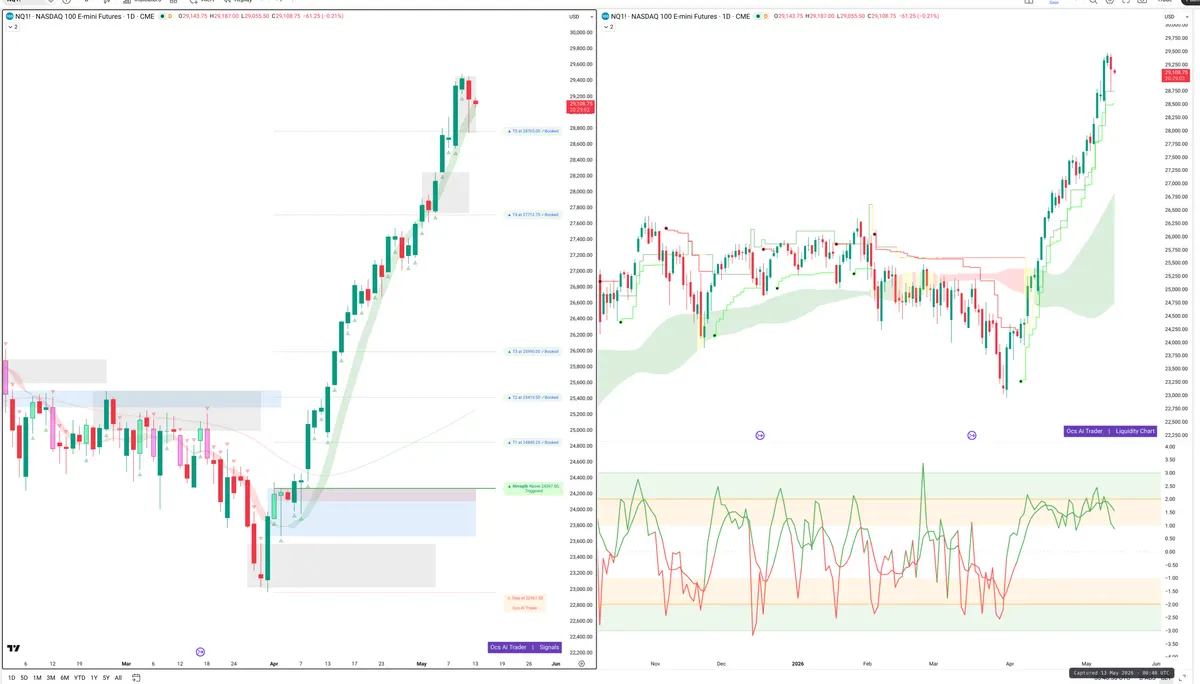This screenshot has width=1200, height=684.
Task: Select the YTD time range
Action: [79, 677]
